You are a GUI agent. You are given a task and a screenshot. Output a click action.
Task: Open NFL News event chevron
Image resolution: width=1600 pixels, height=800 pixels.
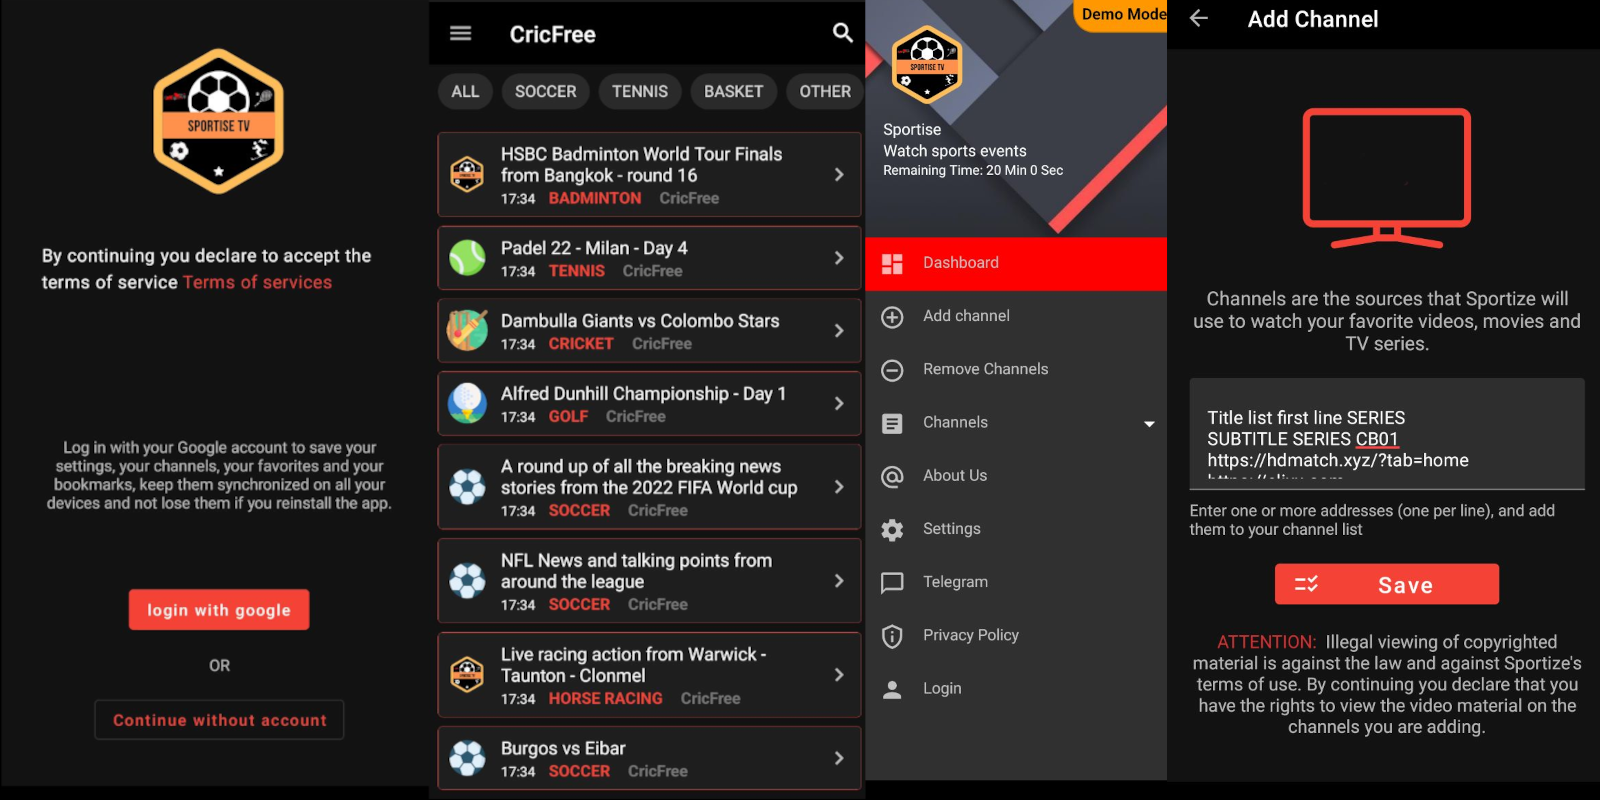click(839, 580)
